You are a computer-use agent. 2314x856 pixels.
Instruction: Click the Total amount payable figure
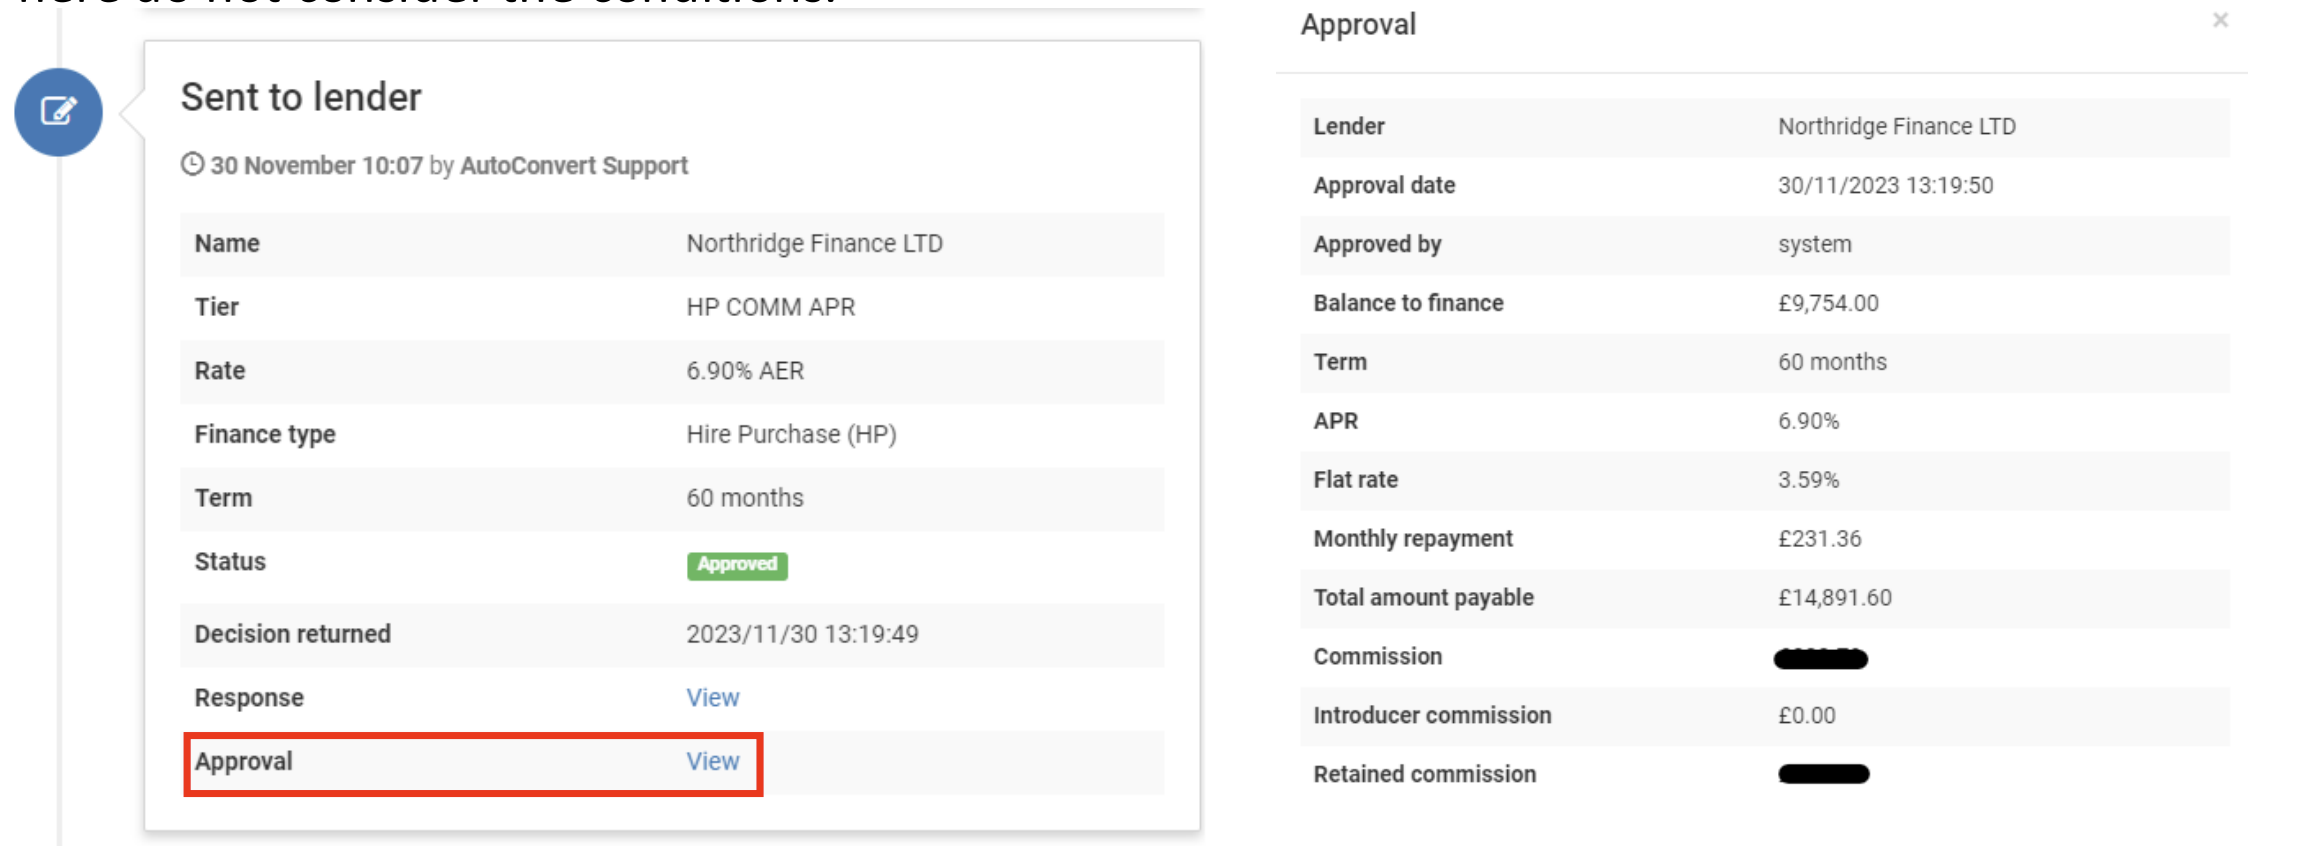tap(1834, 597)
